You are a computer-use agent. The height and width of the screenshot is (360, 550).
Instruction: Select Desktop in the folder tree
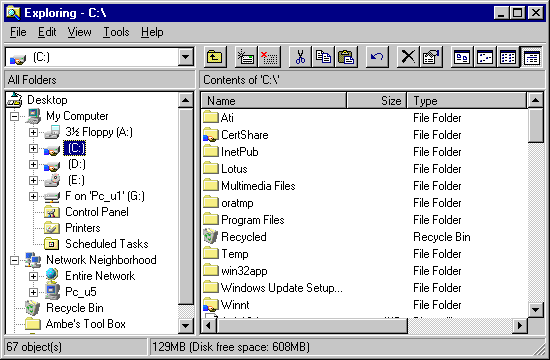coord(47,100)
